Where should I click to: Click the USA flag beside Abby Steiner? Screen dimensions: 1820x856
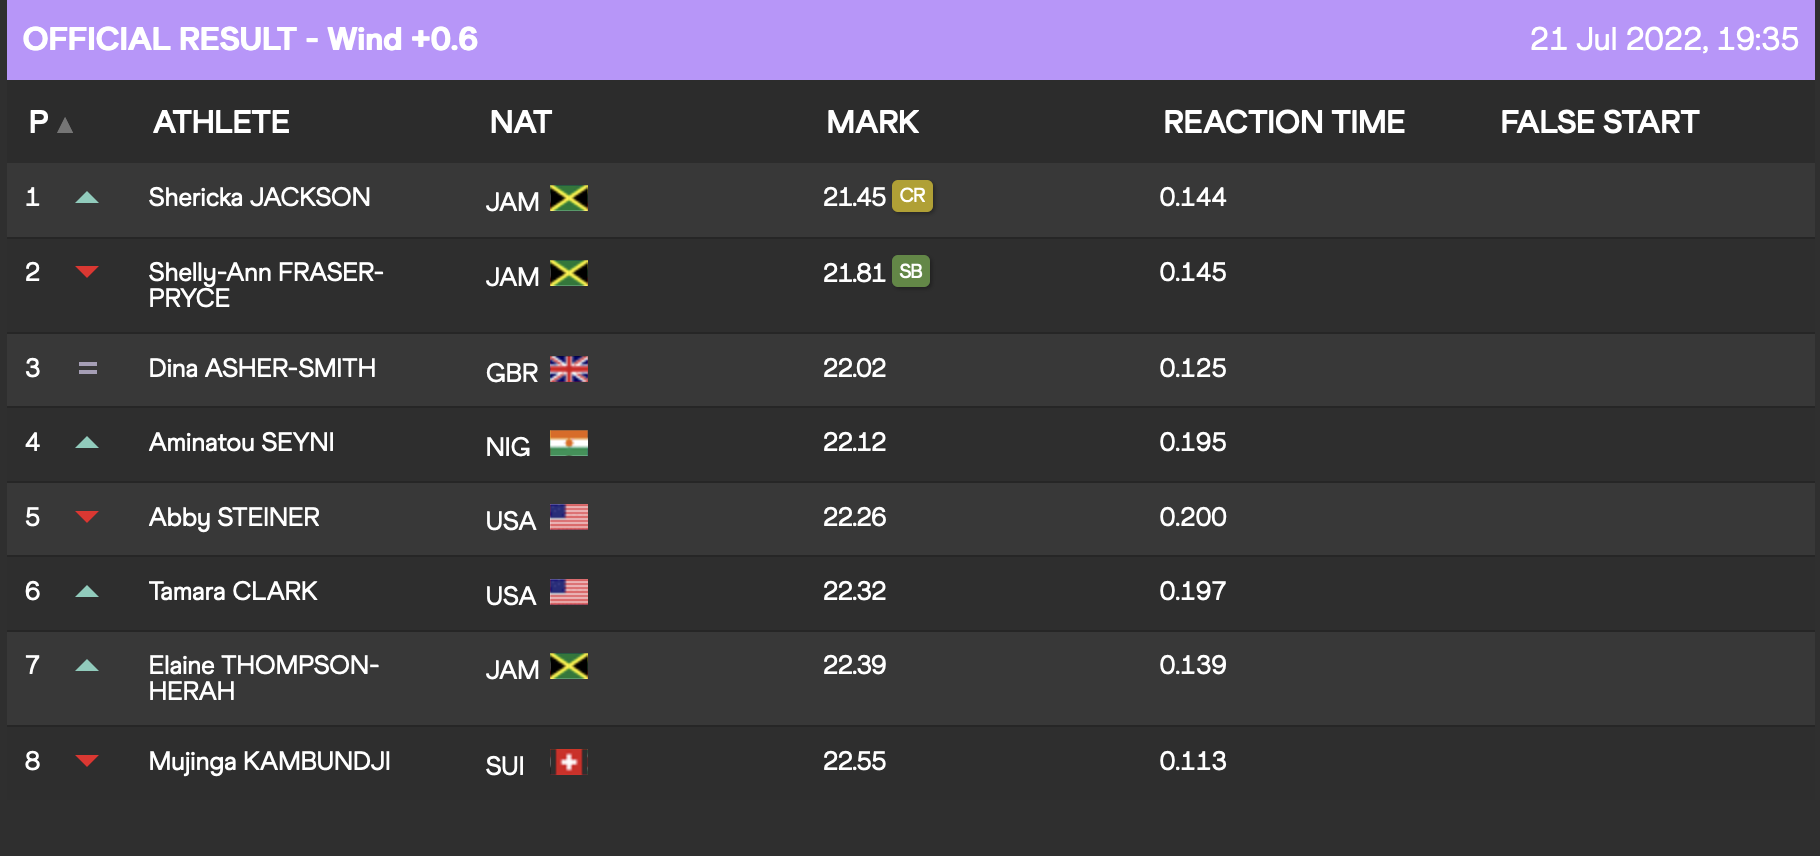[568, 518]
